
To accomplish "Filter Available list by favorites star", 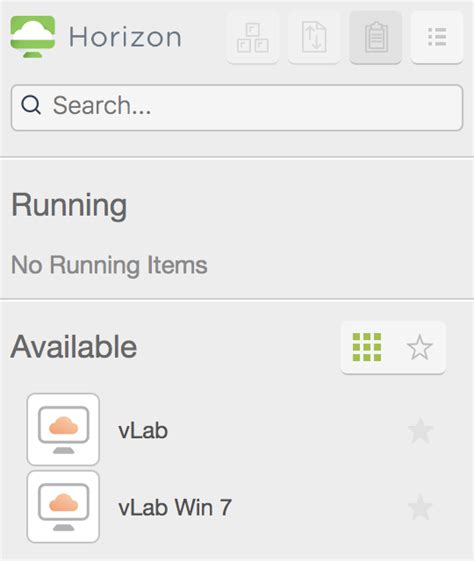I will coord(420,347).
